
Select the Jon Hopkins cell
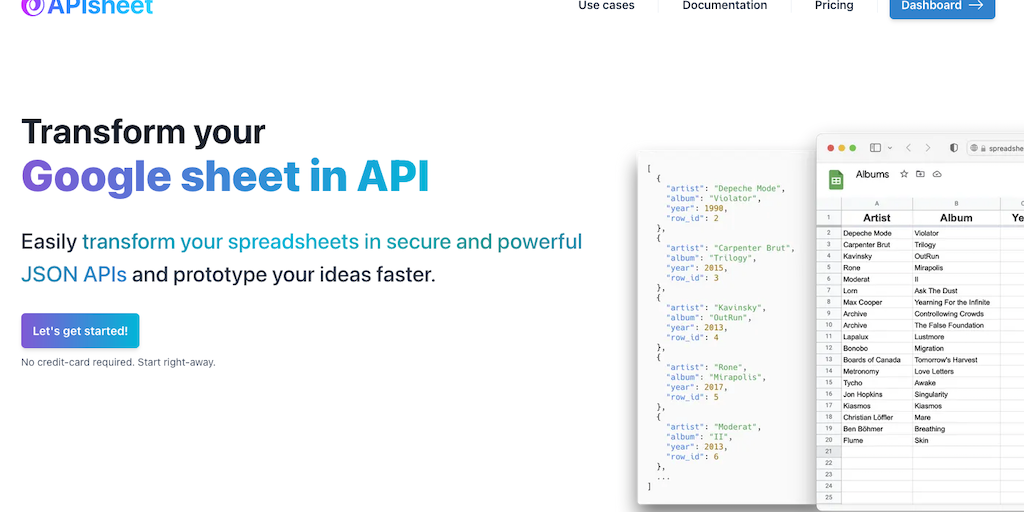tap(877, 394)
